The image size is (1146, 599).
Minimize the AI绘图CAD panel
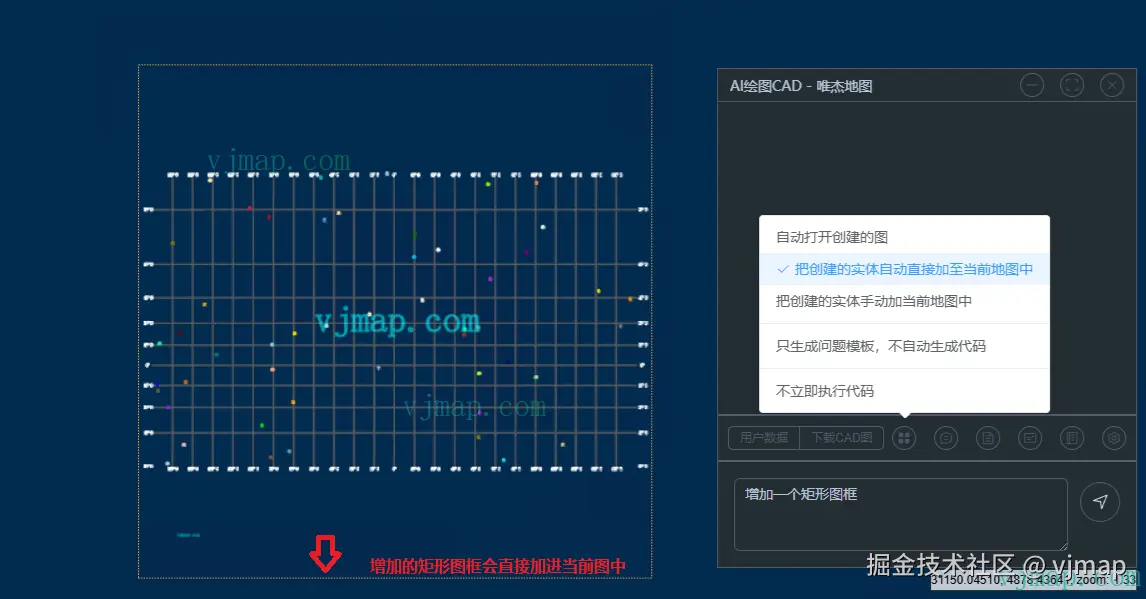[x=1032, y=85]
